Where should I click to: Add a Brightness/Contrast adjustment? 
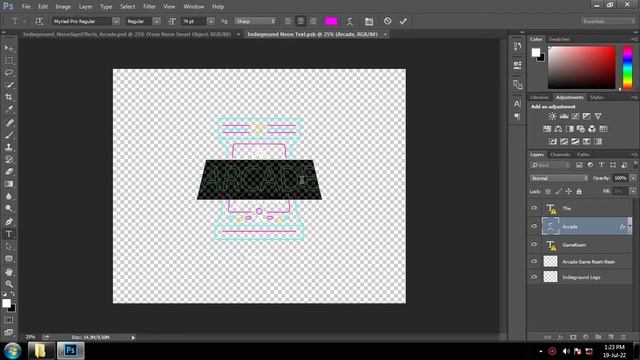point(552,116)
